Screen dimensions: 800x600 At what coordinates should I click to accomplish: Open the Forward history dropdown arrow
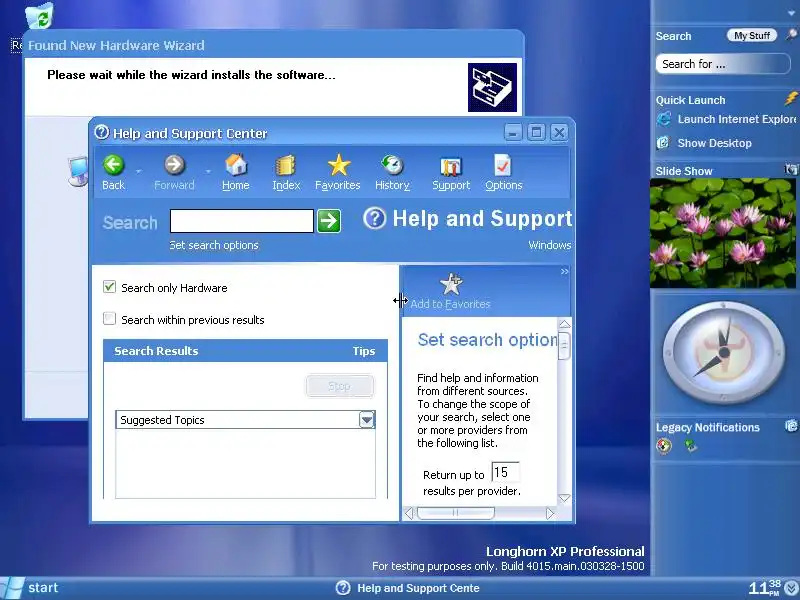[208, 171]
